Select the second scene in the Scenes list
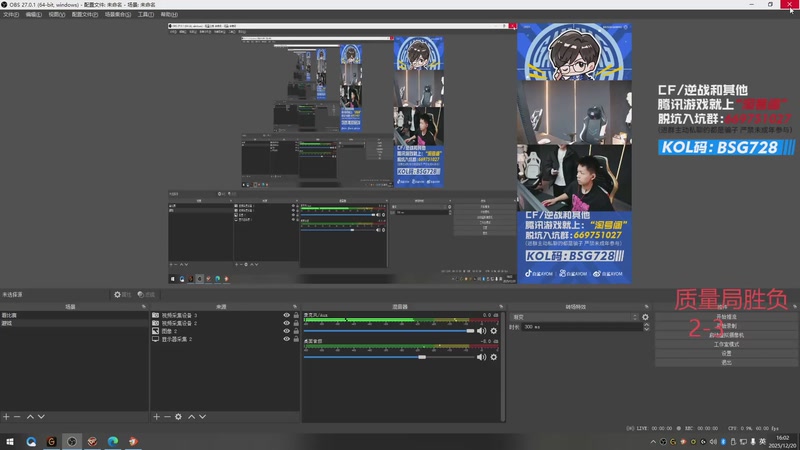800x450 pixels. pos(74,323)
